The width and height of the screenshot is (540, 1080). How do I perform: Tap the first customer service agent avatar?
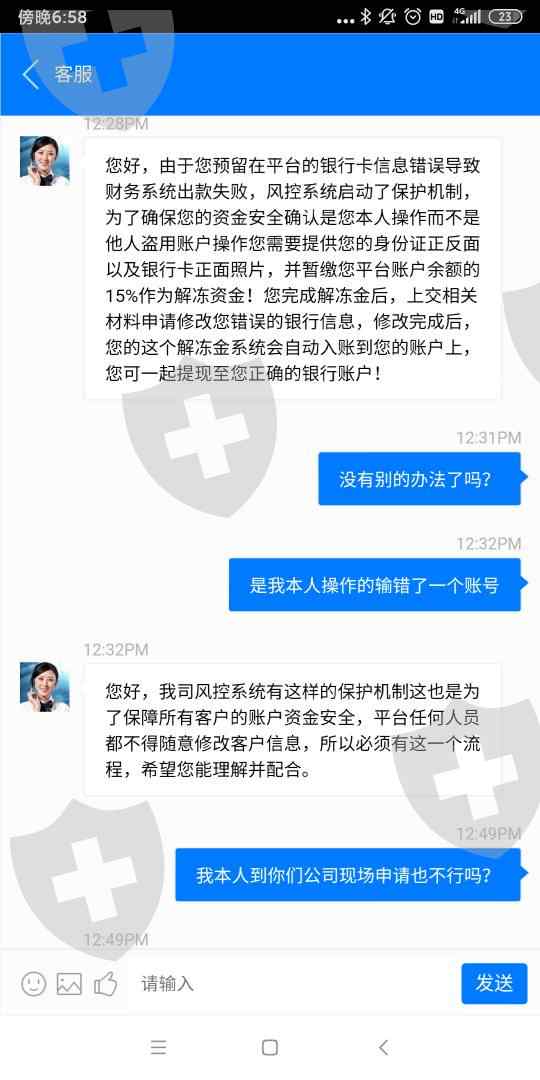pos(45,161)
